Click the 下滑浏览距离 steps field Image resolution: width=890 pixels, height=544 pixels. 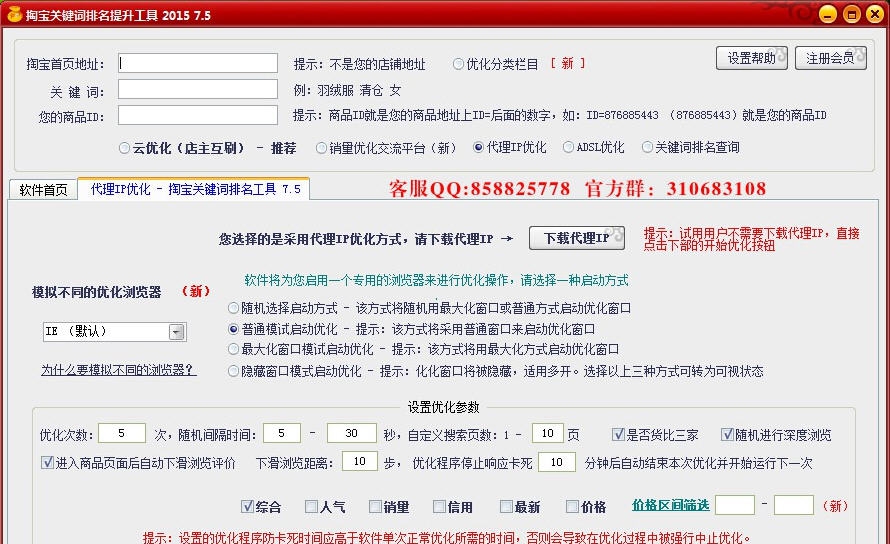[360, 462]
